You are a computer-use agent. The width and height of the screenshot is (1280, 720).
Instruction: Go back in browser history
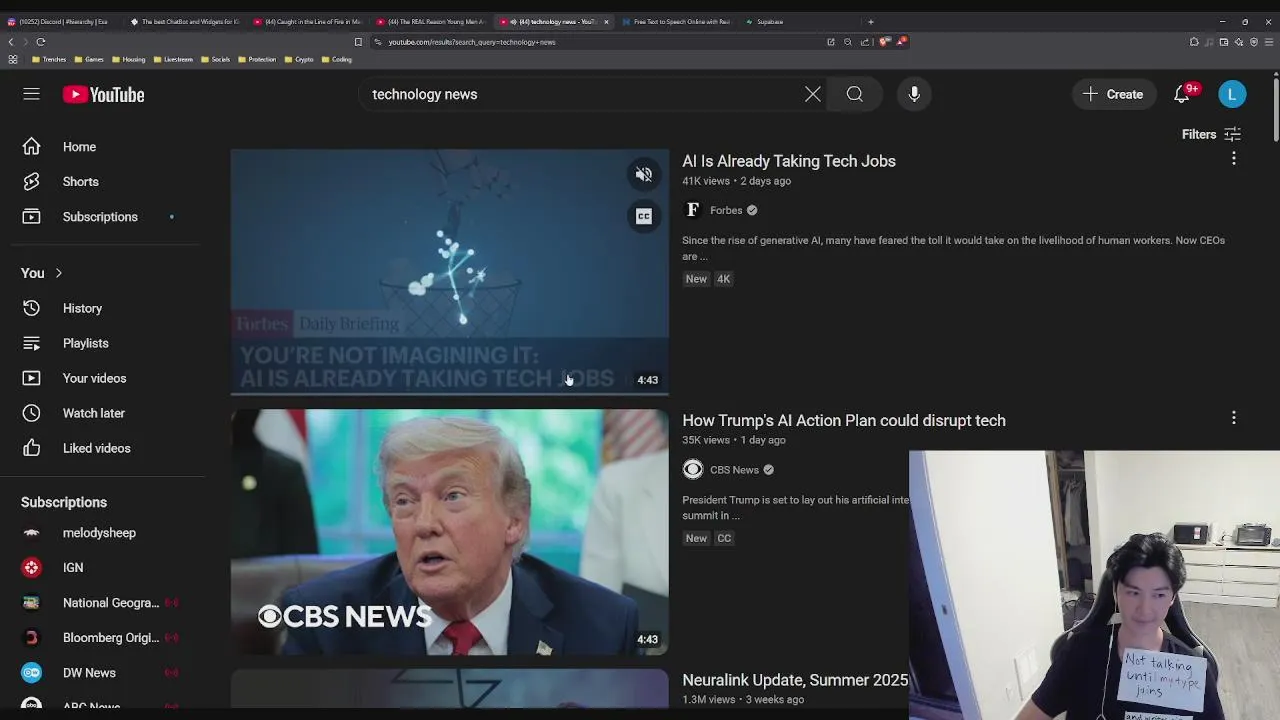pyautogui.click(x=11, y=42)
